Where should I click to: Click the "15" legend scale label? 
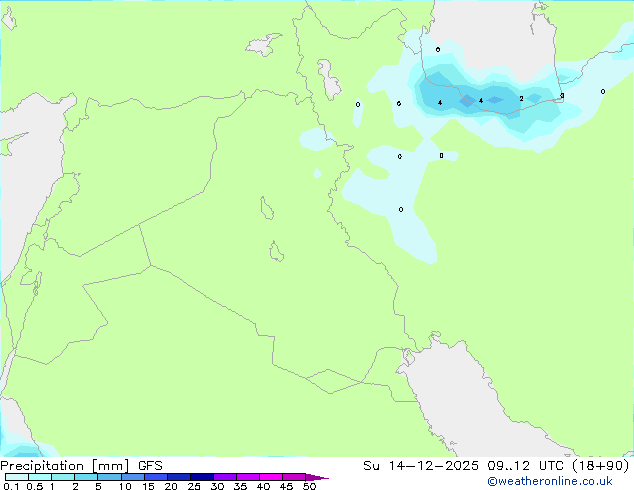point(148,486)
